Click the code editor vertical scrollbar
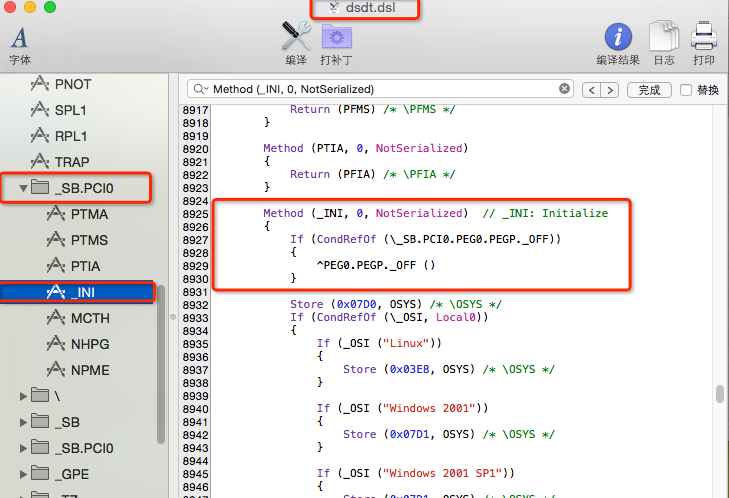The image size is (729, 498). pos(718,396)
